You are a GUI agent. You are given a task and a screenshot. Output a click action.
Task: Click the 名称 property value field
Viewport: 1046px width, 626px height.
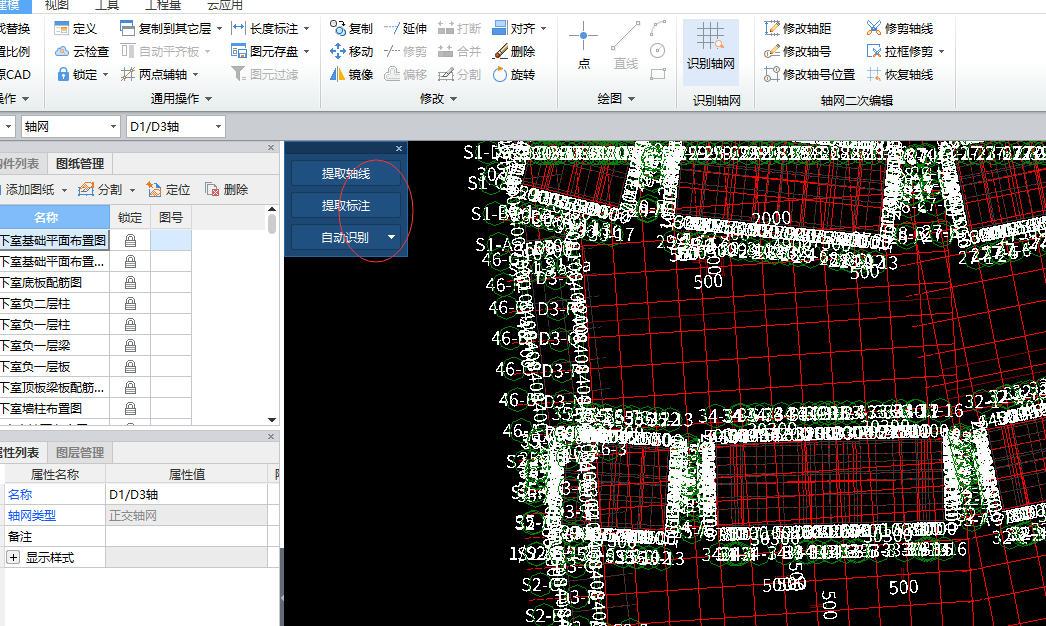click(x=186, y=495)
